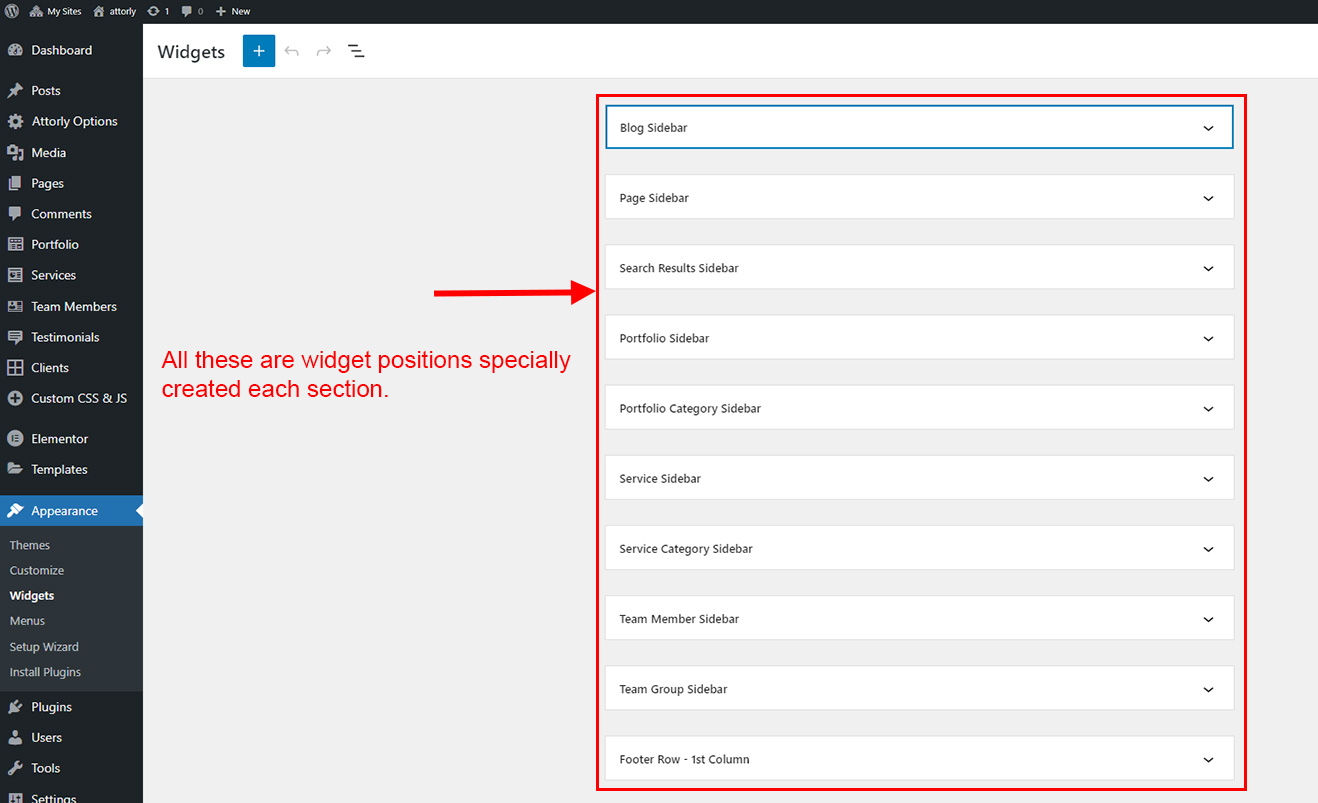Open My Sites in admin bar

point(57,11)
